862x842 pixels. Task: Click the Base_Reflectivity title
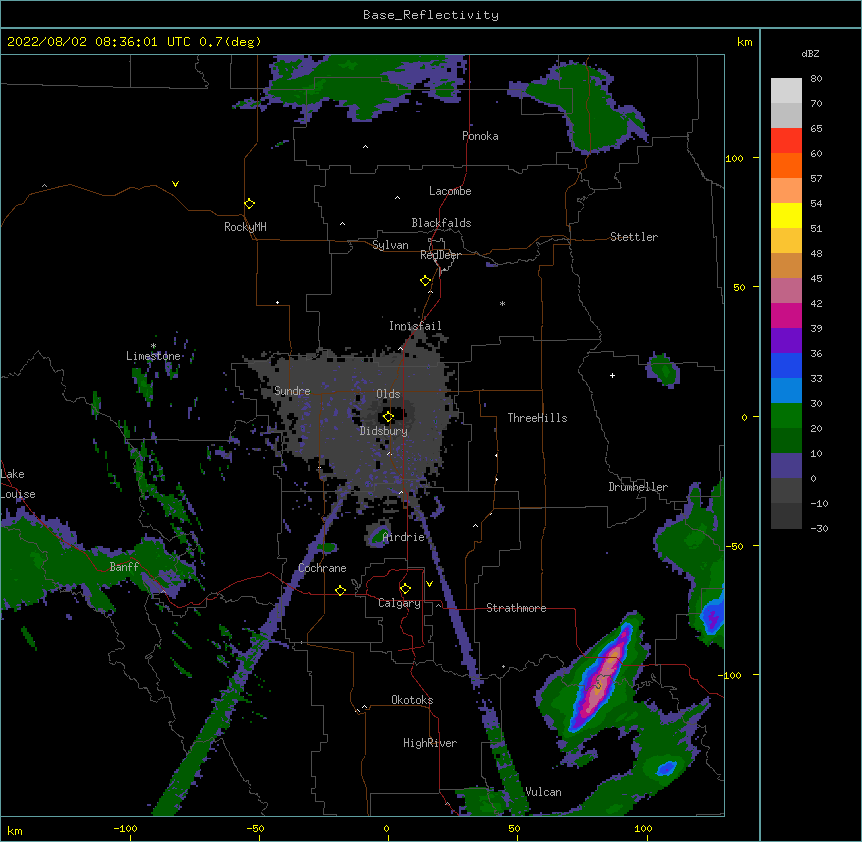pyautogui.click(x=431, y=15)
